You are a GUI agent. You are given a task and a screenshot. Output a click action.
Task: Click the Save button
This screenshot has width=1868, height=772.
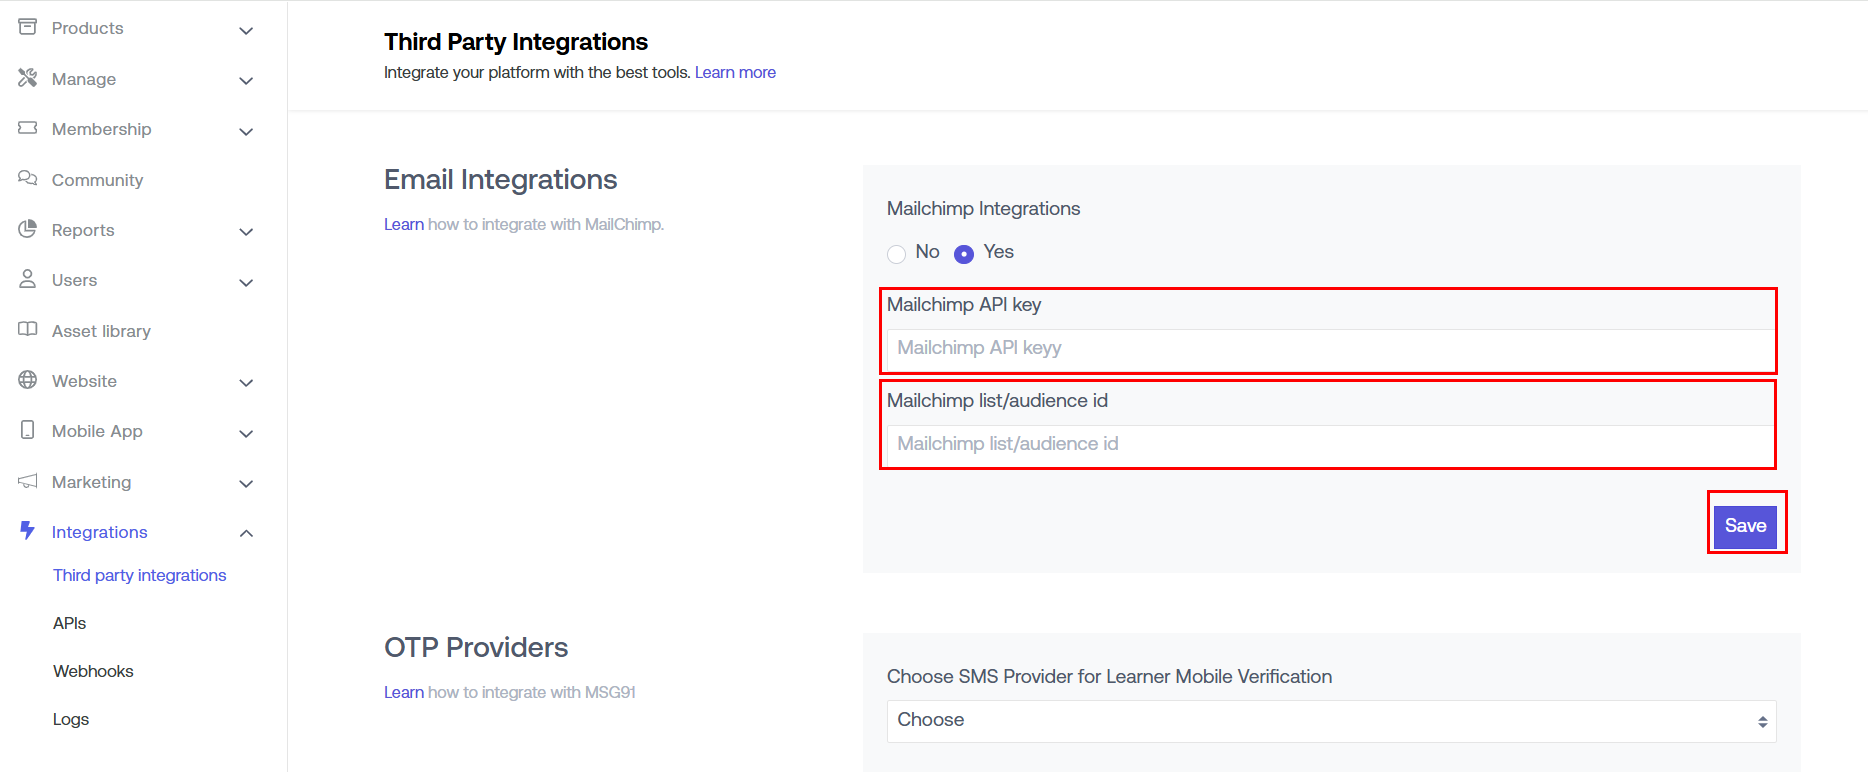click(x=1745, y=526)
